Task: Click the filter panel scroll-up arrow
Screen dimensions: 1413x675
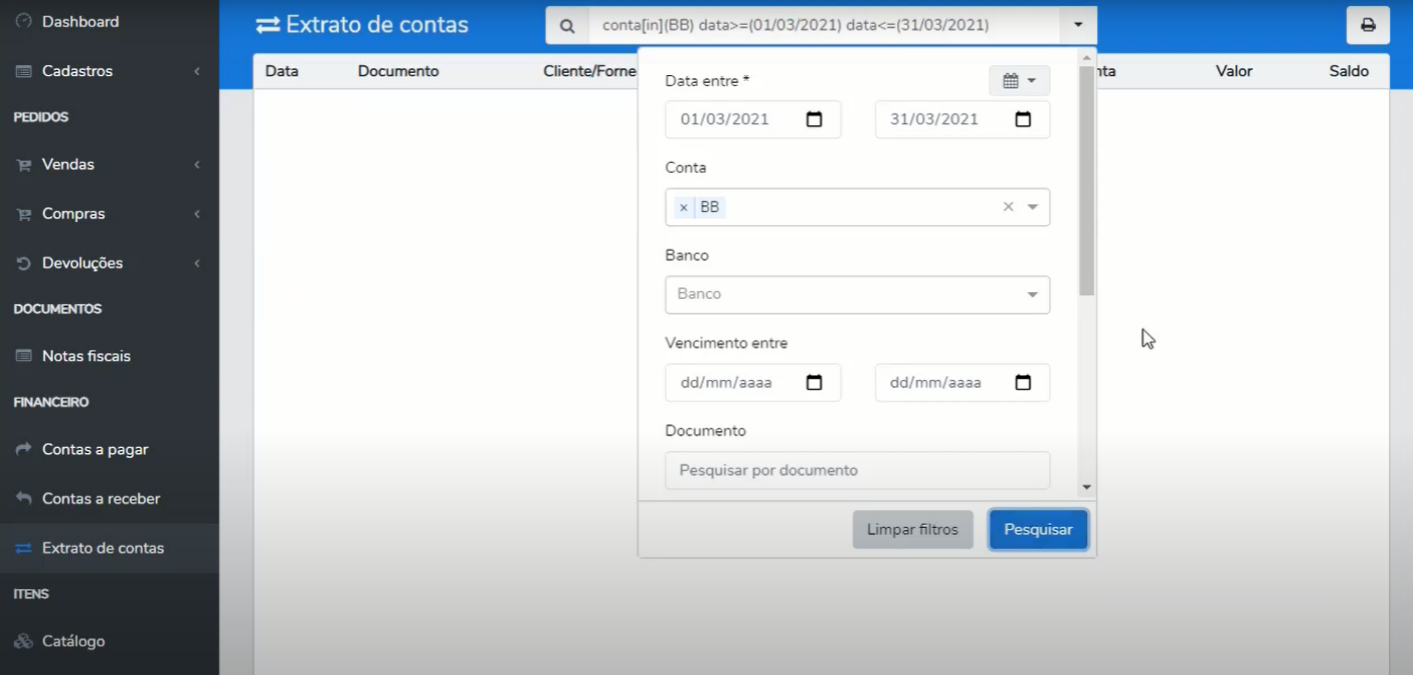Action: point(1087,56)
